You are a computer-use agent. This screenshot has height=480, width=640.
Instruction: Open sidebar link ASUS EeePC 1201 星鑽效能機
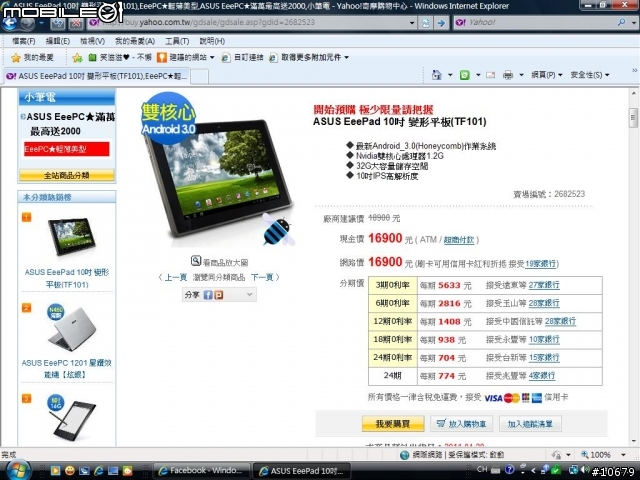pyautogui.click(x=67, y=368)
